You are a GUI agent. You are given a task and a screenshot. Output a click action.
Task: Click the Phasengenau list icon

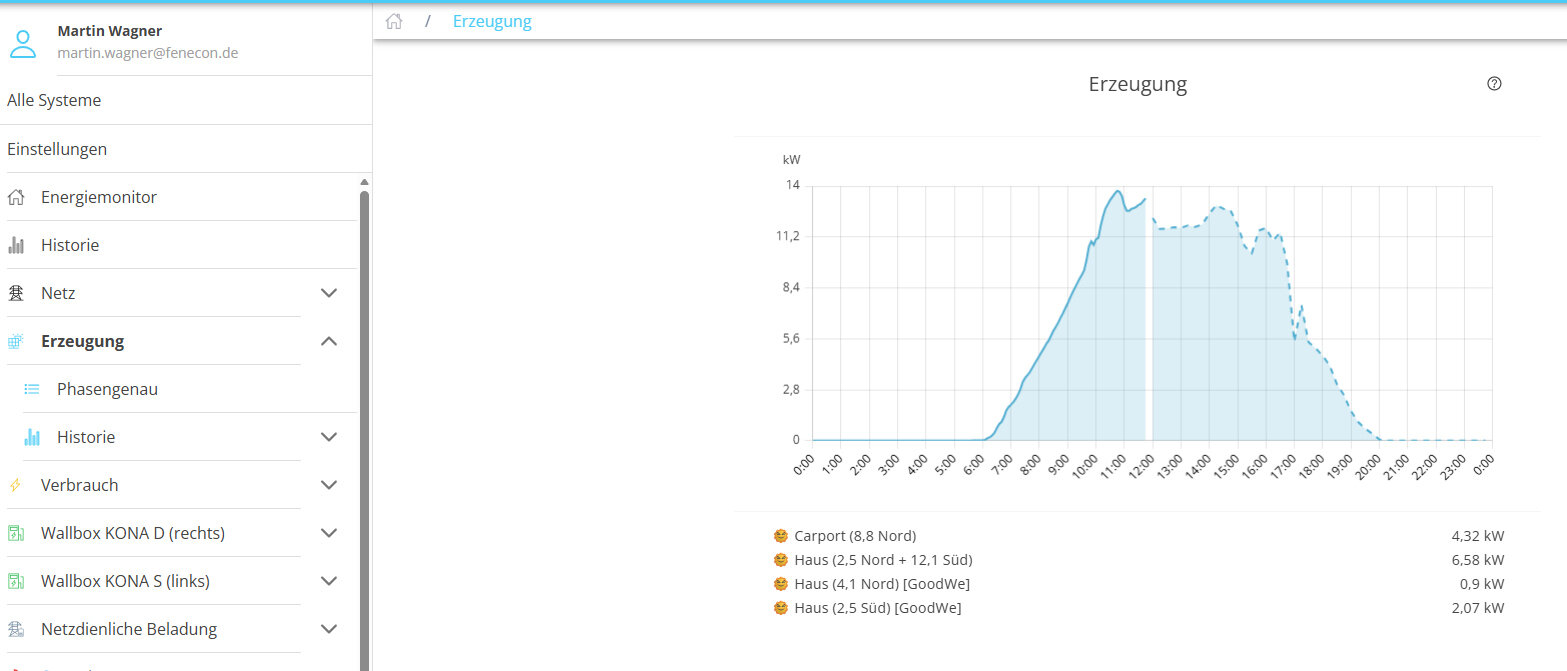click(x=32, y=389)
